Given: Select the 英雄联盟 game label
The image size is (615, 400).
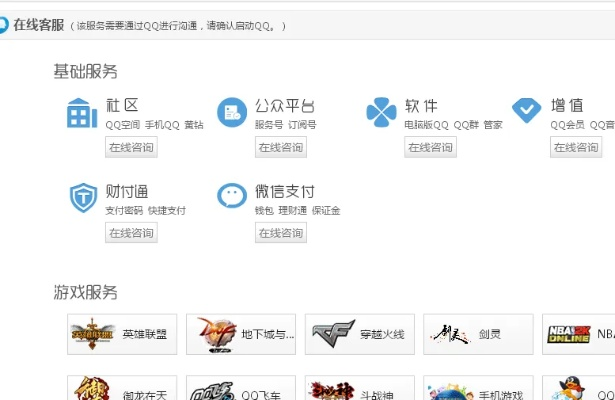Looking at the screenshot, I should (x=145, y=334).
